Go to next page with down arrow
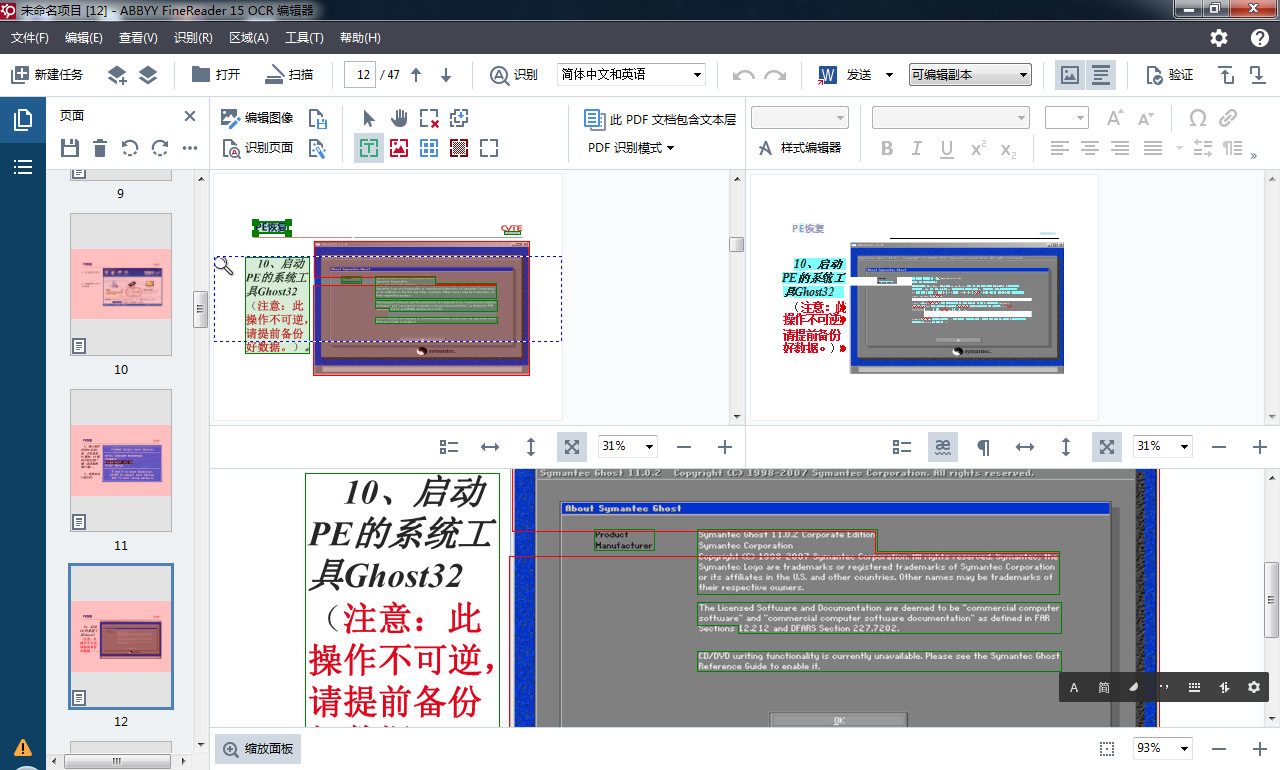 tap(446, 75)
